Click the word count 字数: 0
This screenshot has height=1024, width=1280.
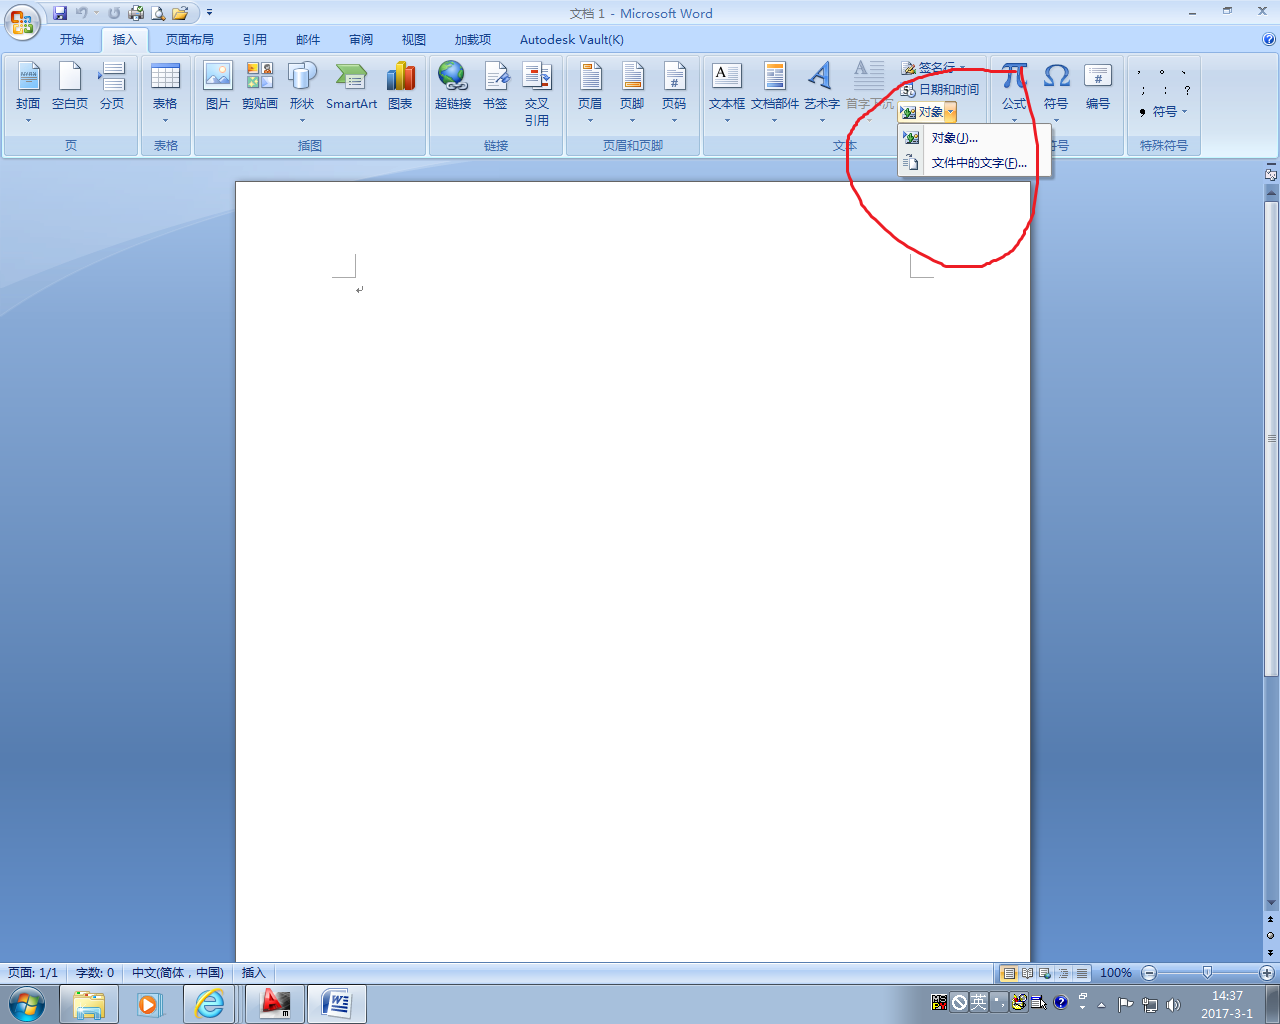click(x=95, y=973)
